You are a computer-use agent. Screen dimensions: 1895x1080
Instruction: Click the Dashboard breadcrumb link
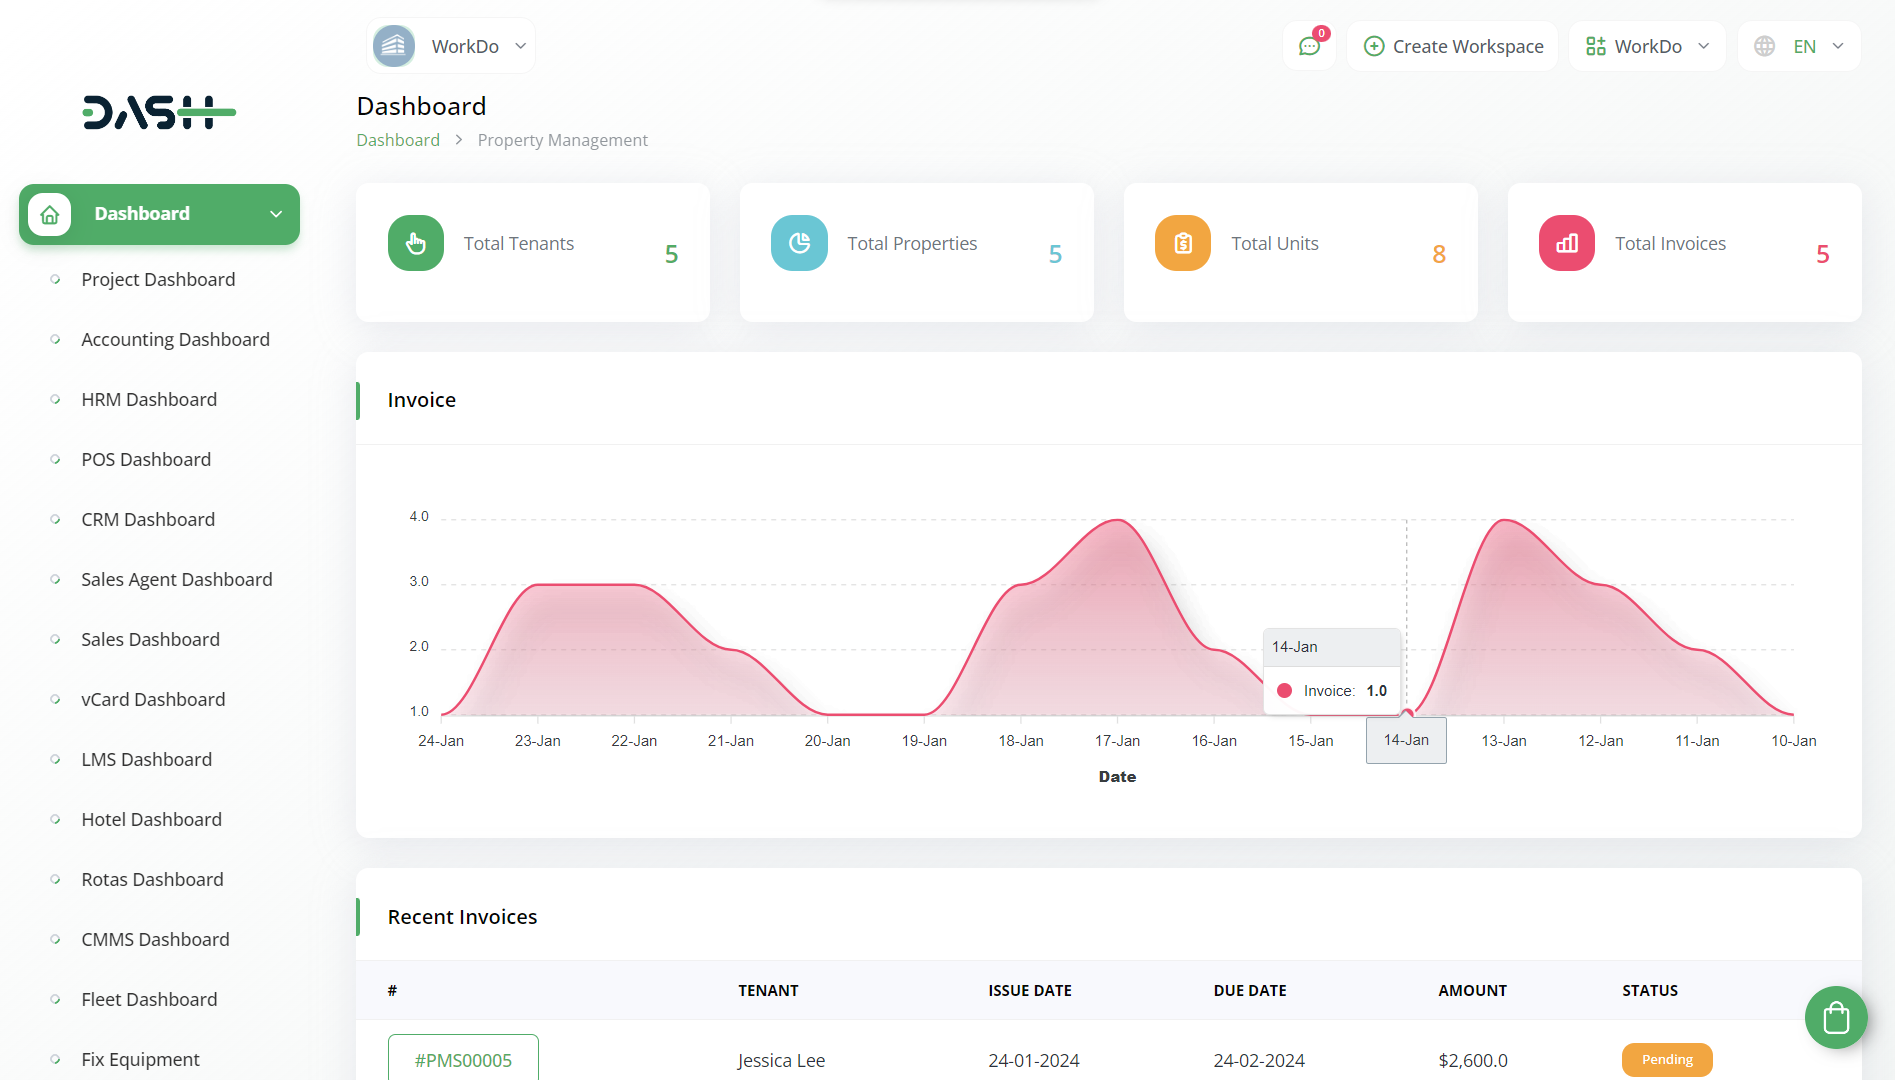click(x=398, y=140)
